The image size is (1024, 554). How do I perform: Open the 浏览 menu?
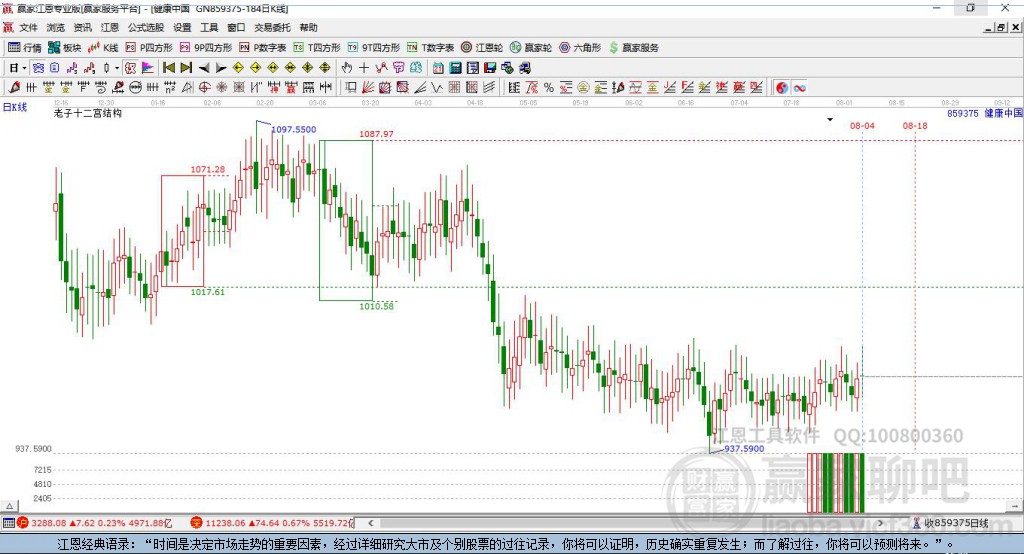[56, 27]
